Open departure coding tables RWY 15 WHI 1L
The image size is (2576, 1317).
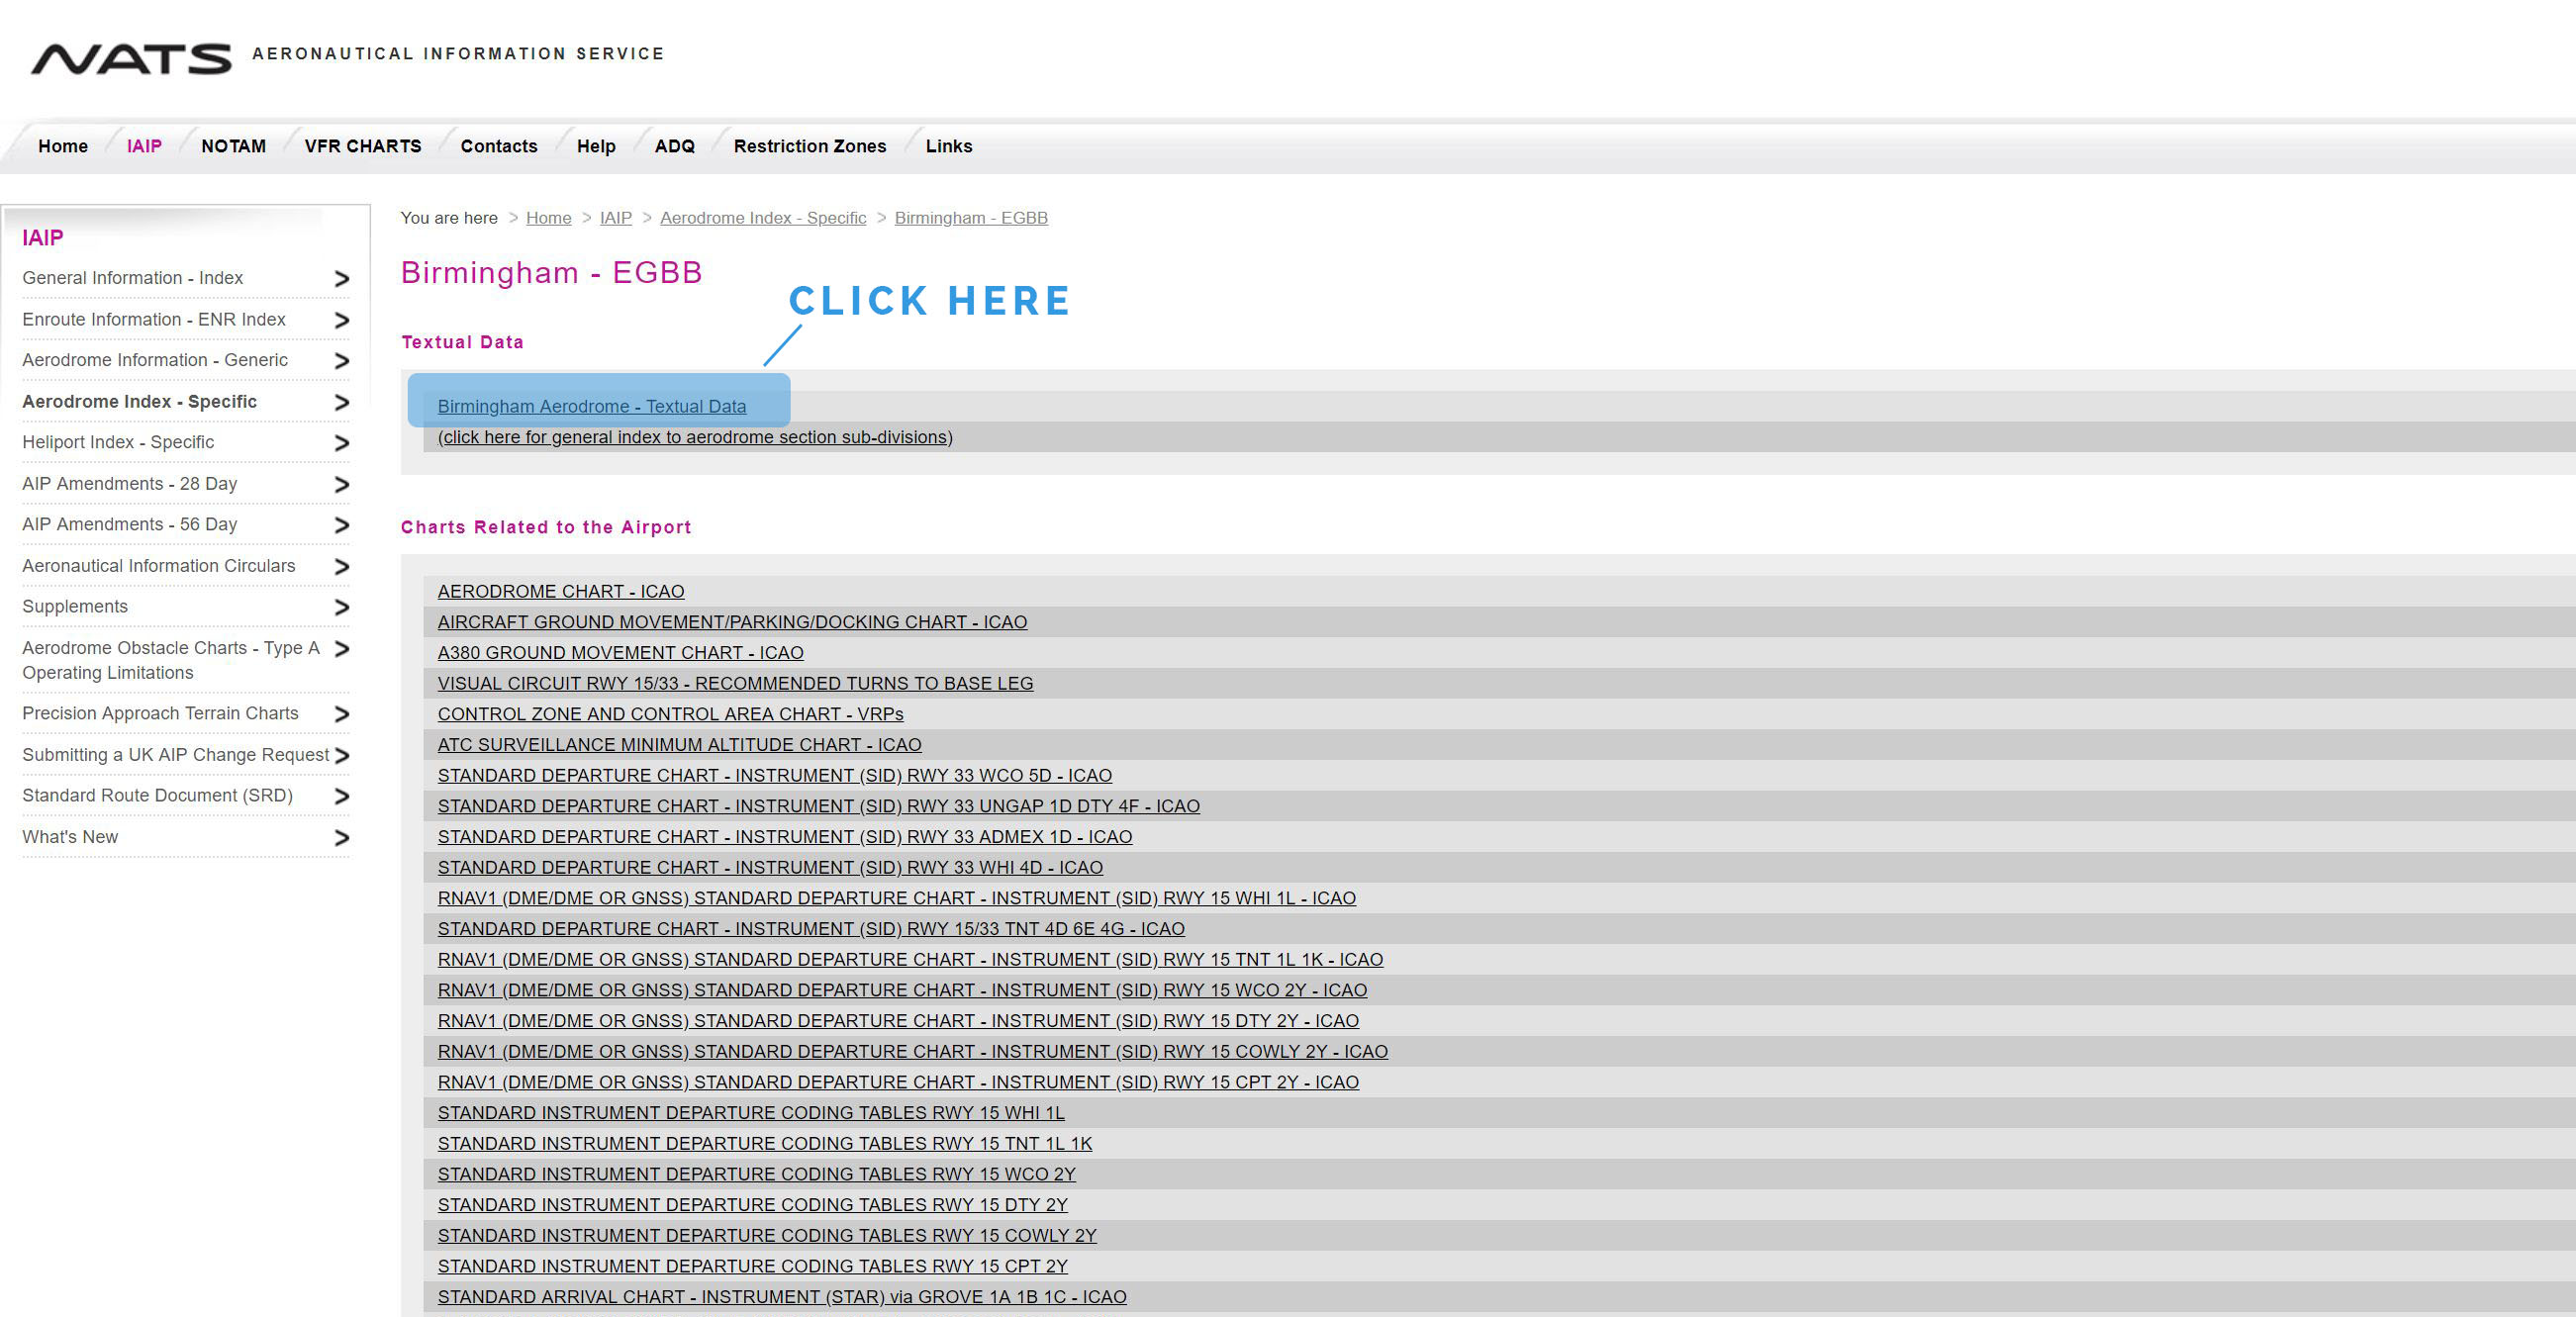751,1113
